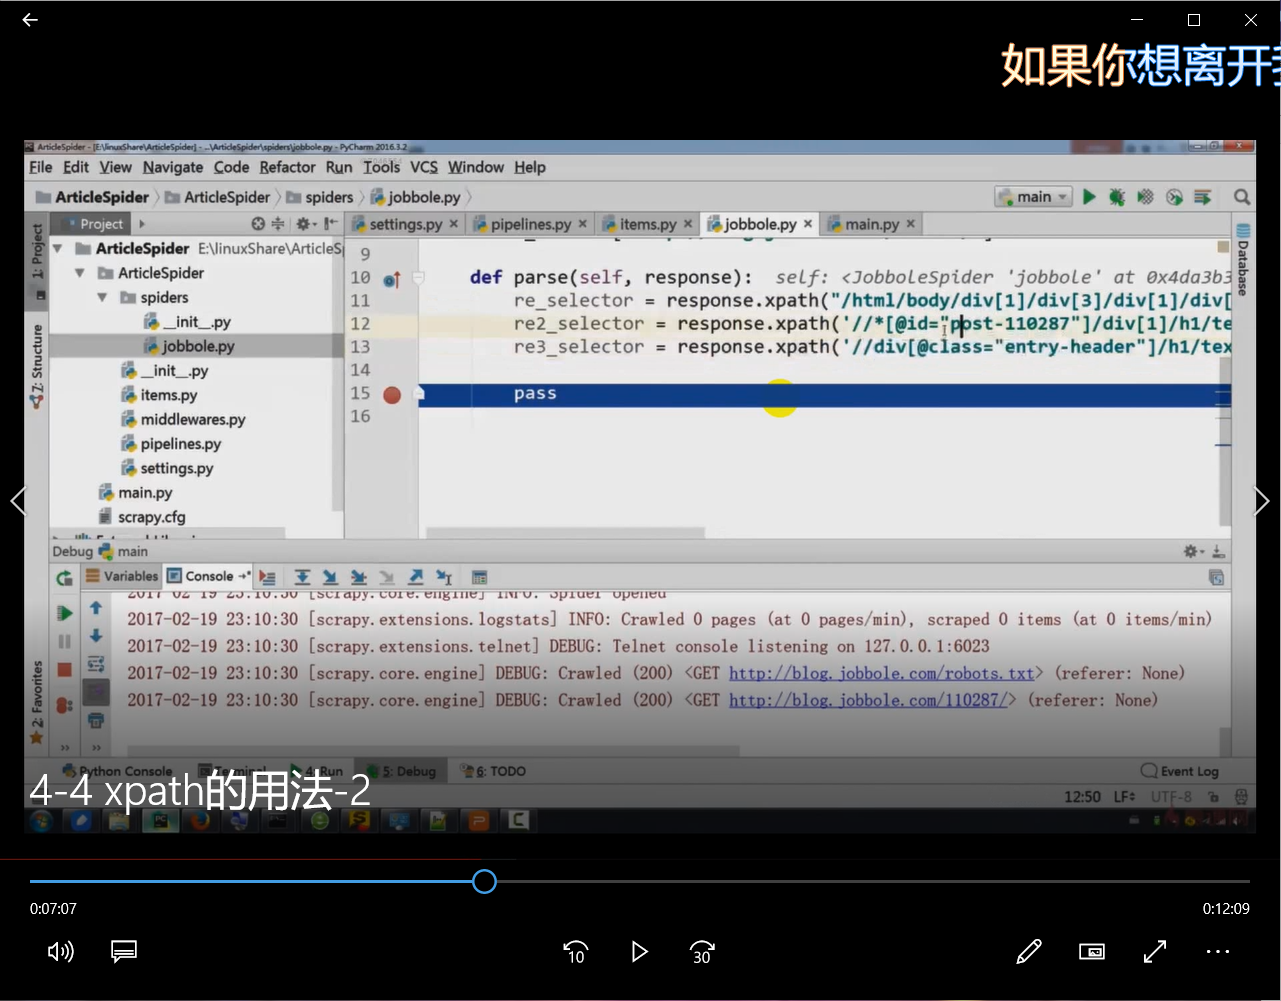Screen dimensions: 1281x1001
Task: Open the 6: TODO tool window
Action: pos(493,771)
